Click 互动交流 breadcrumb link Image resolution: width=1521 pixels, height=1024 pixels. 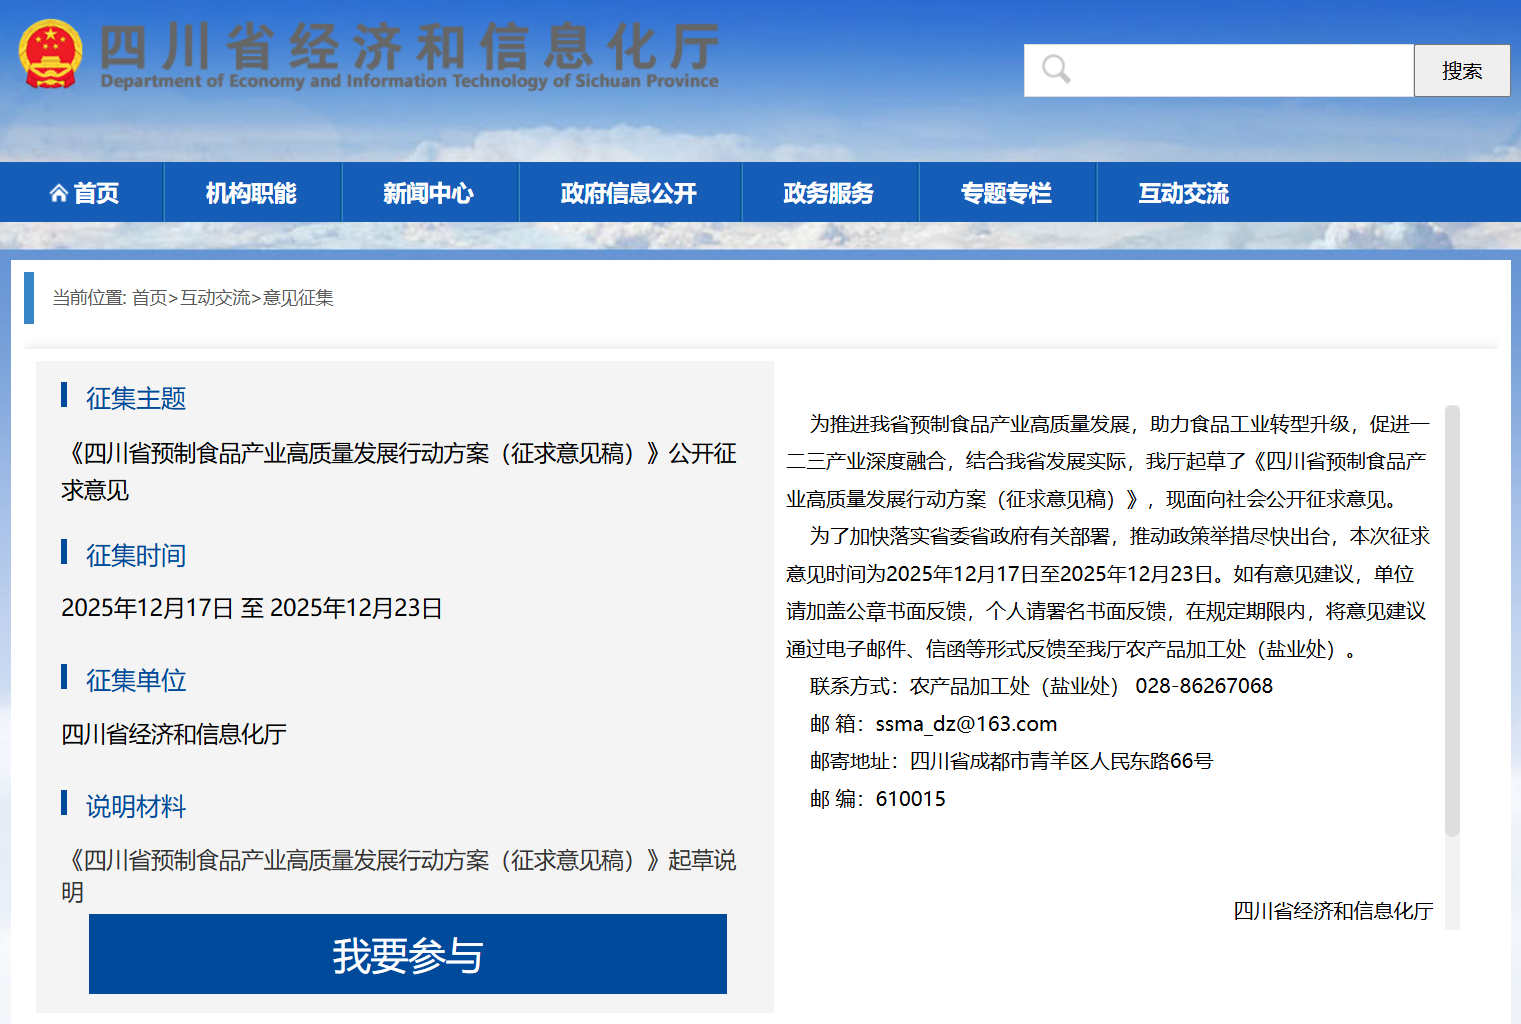pos(215,298)
